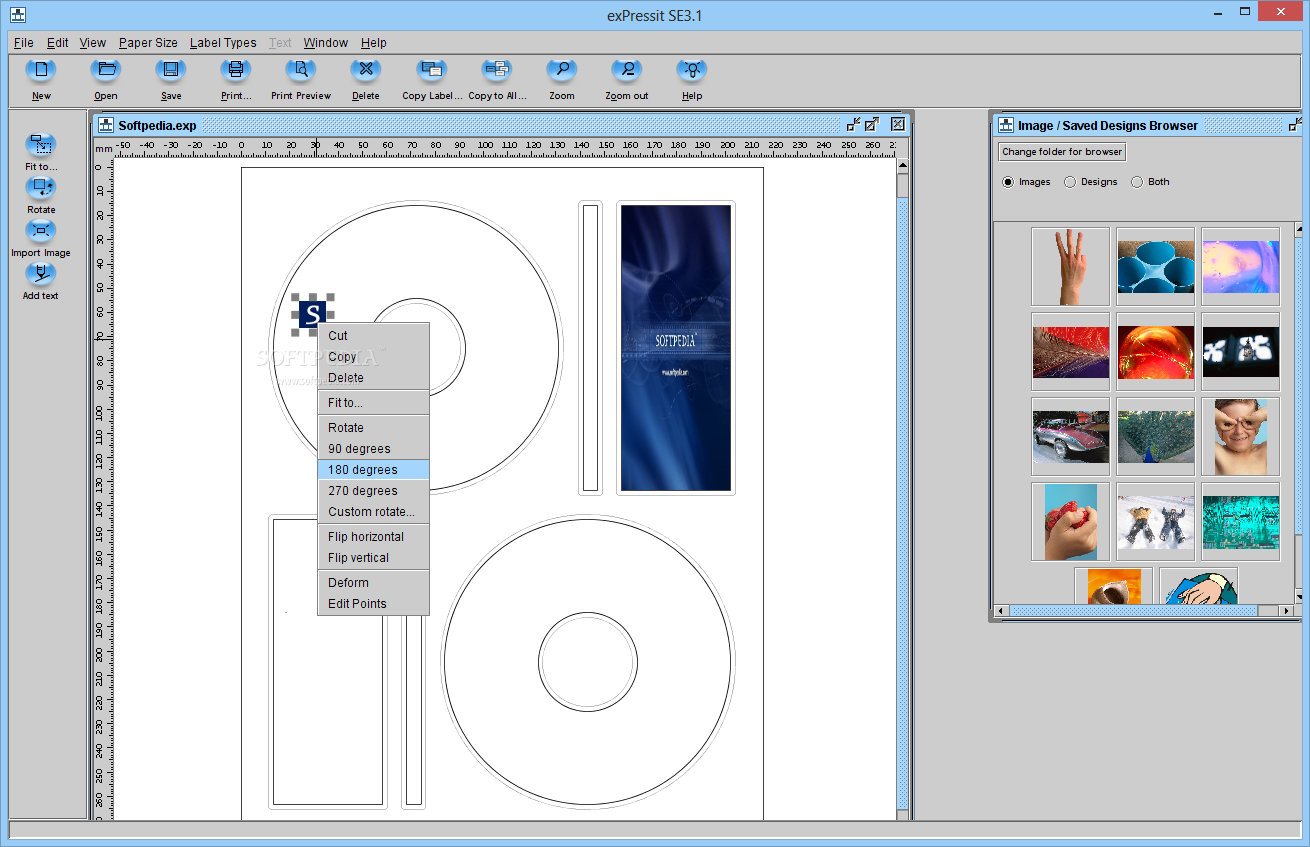Choose Edit Points from context menu
This screenshot has height=847, width=1310.
(373, 604)
